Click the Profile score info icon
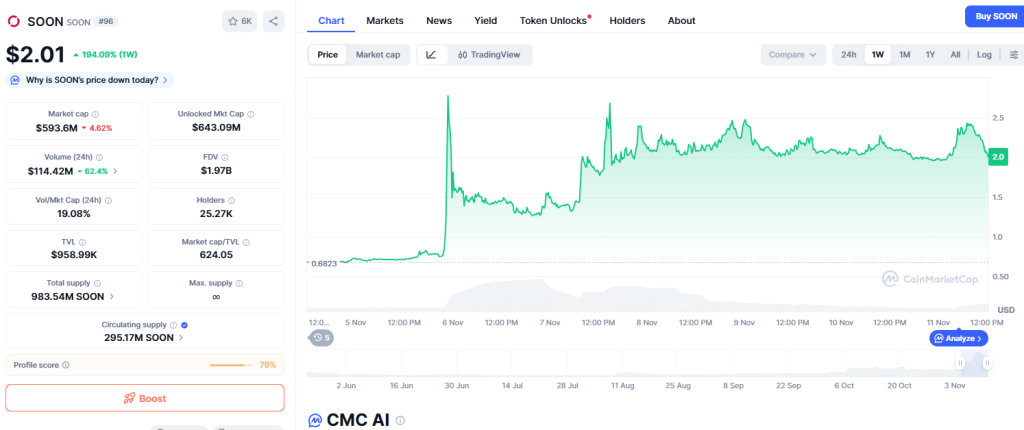1024x430 pixels. 66,365
